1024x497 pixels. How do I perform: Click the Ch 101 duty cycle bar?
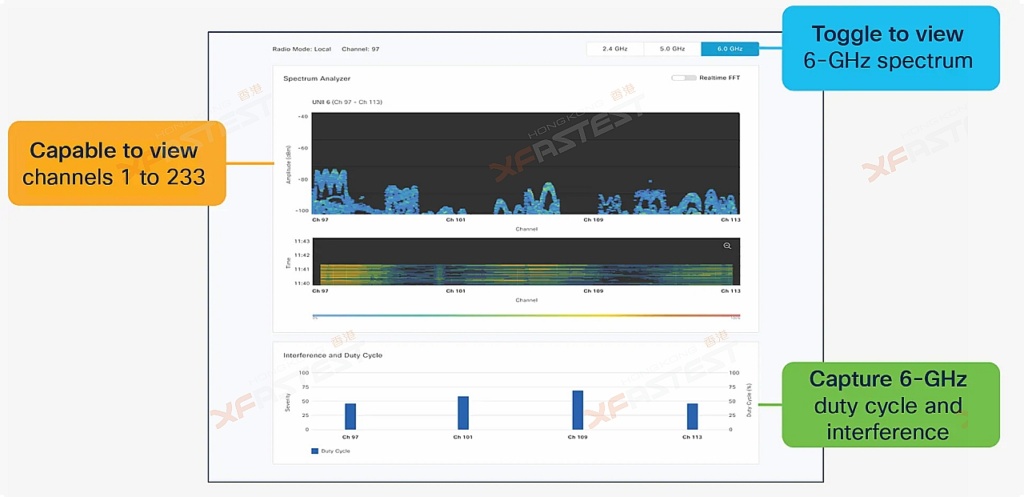click(463, 412)
